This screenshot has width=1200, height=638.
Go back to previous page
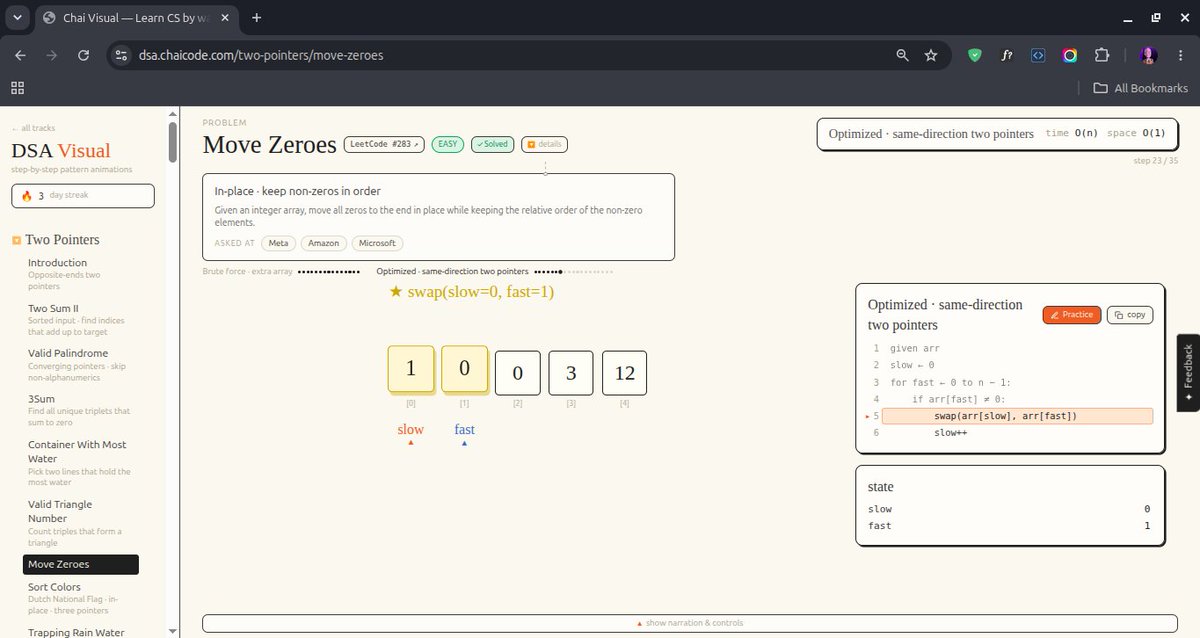21,55
